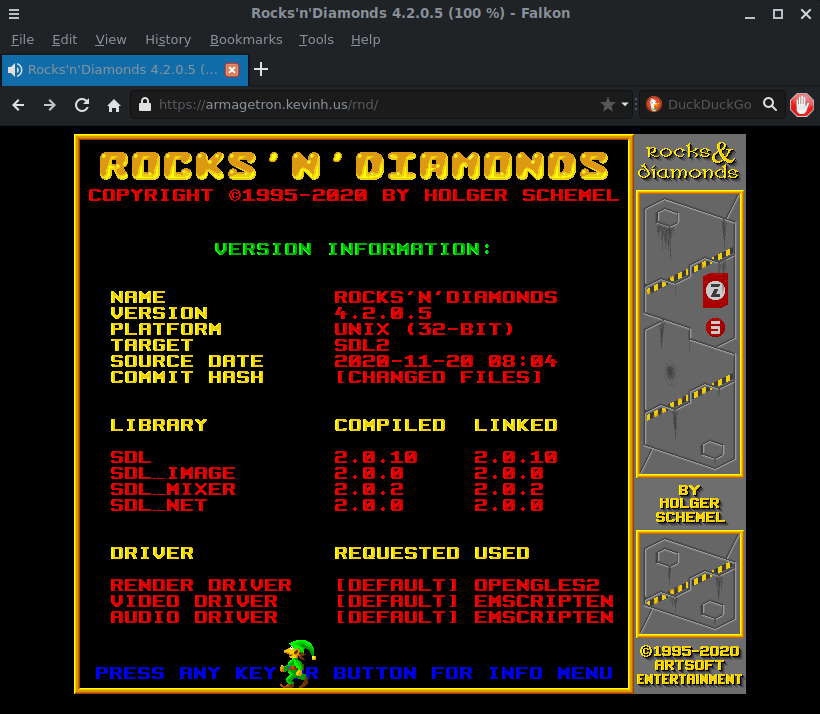Screen dimensions: 820x714
Task: Open the Tools menu
Action: [316, 40]
